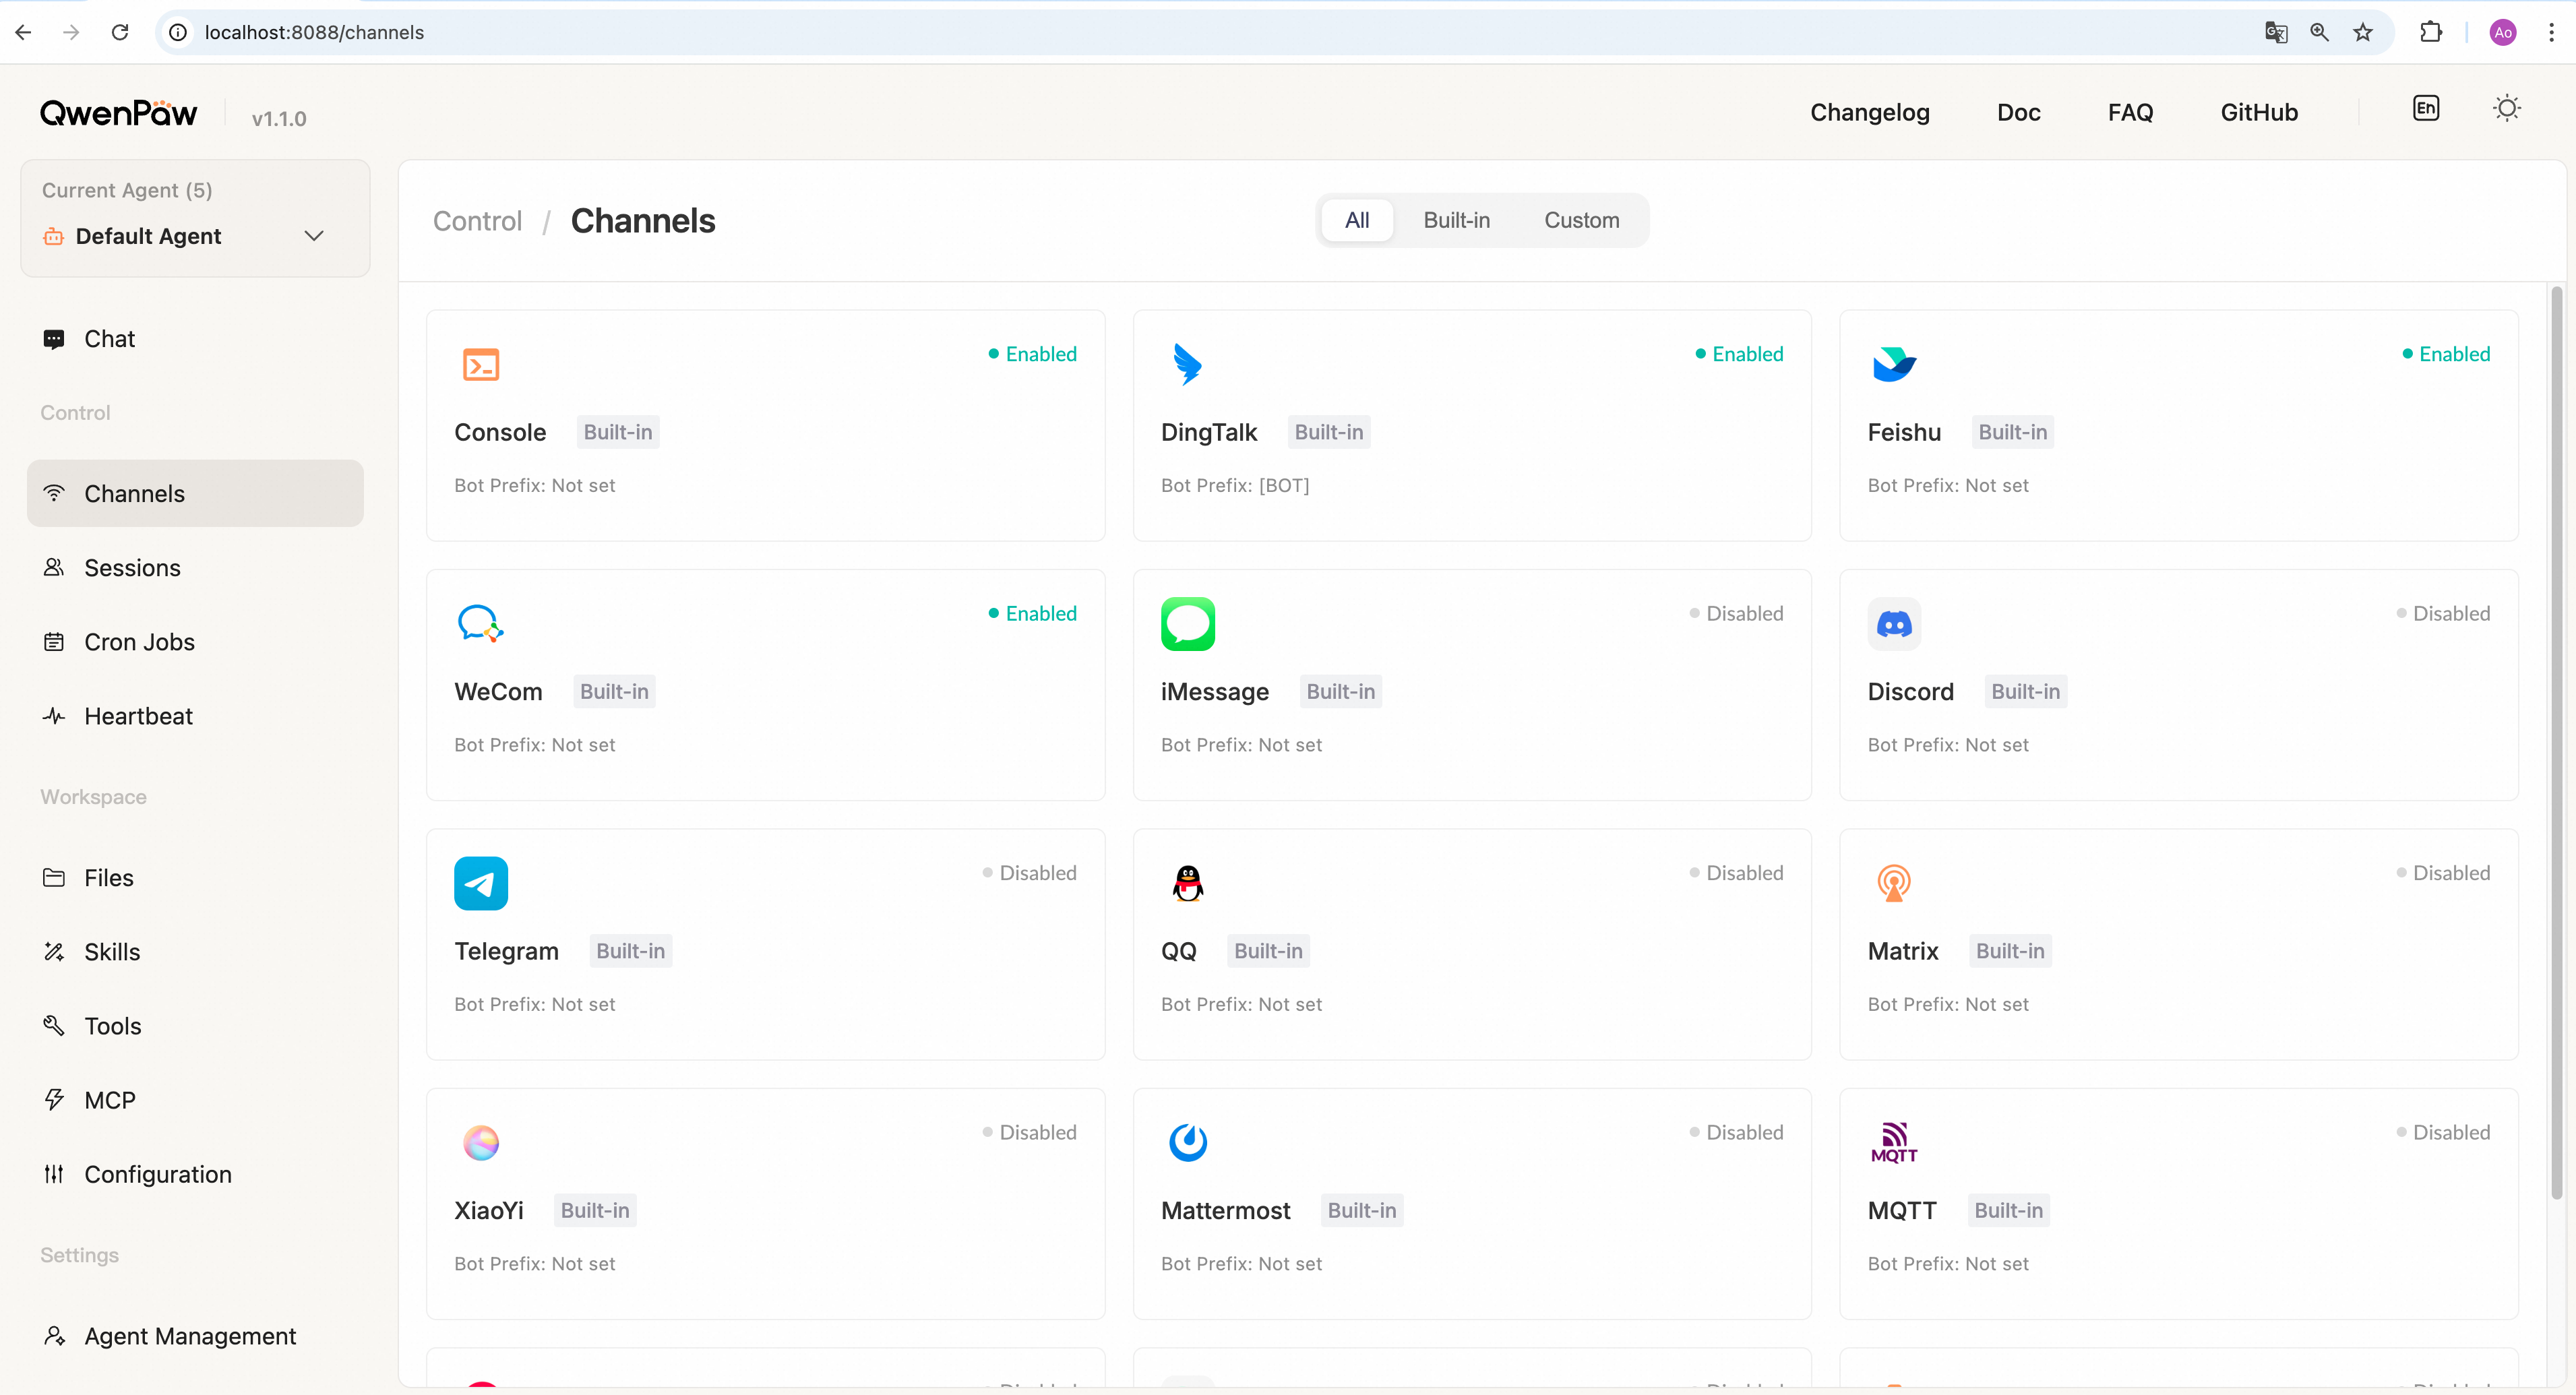Filter channels by Custom tab

pos(1581,220)
